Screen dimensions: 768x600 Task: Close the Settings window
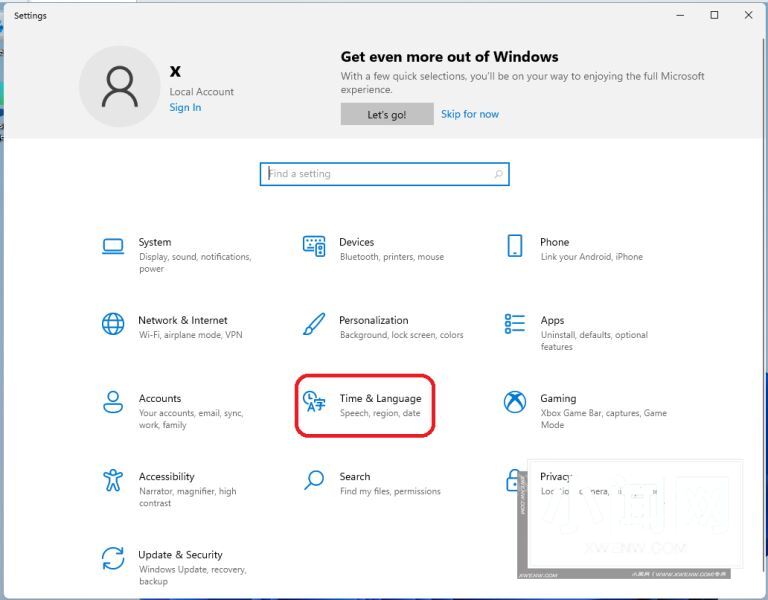pyautogui.click(x=748, y=15)
